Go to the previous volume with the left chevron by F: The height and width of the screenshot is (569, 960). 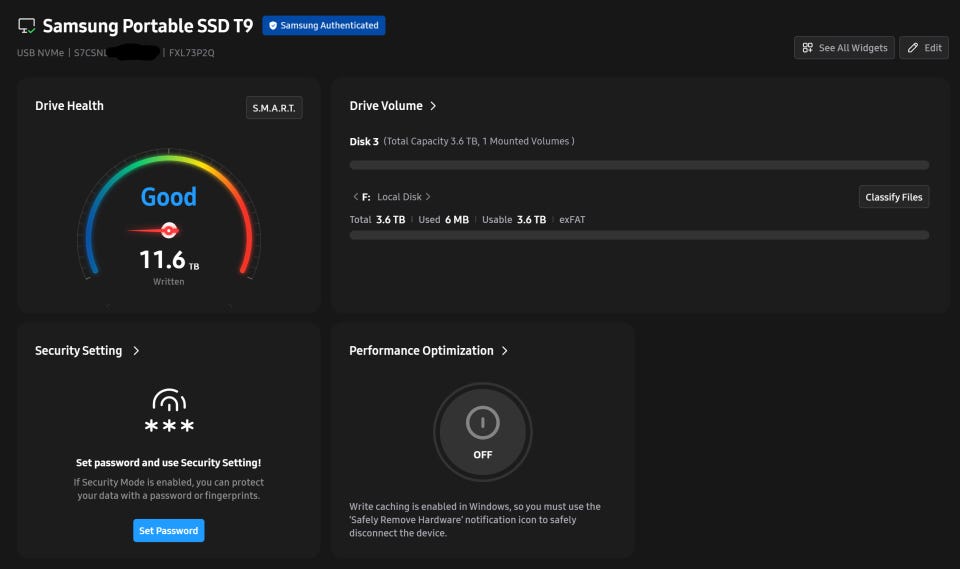point(355,197)
